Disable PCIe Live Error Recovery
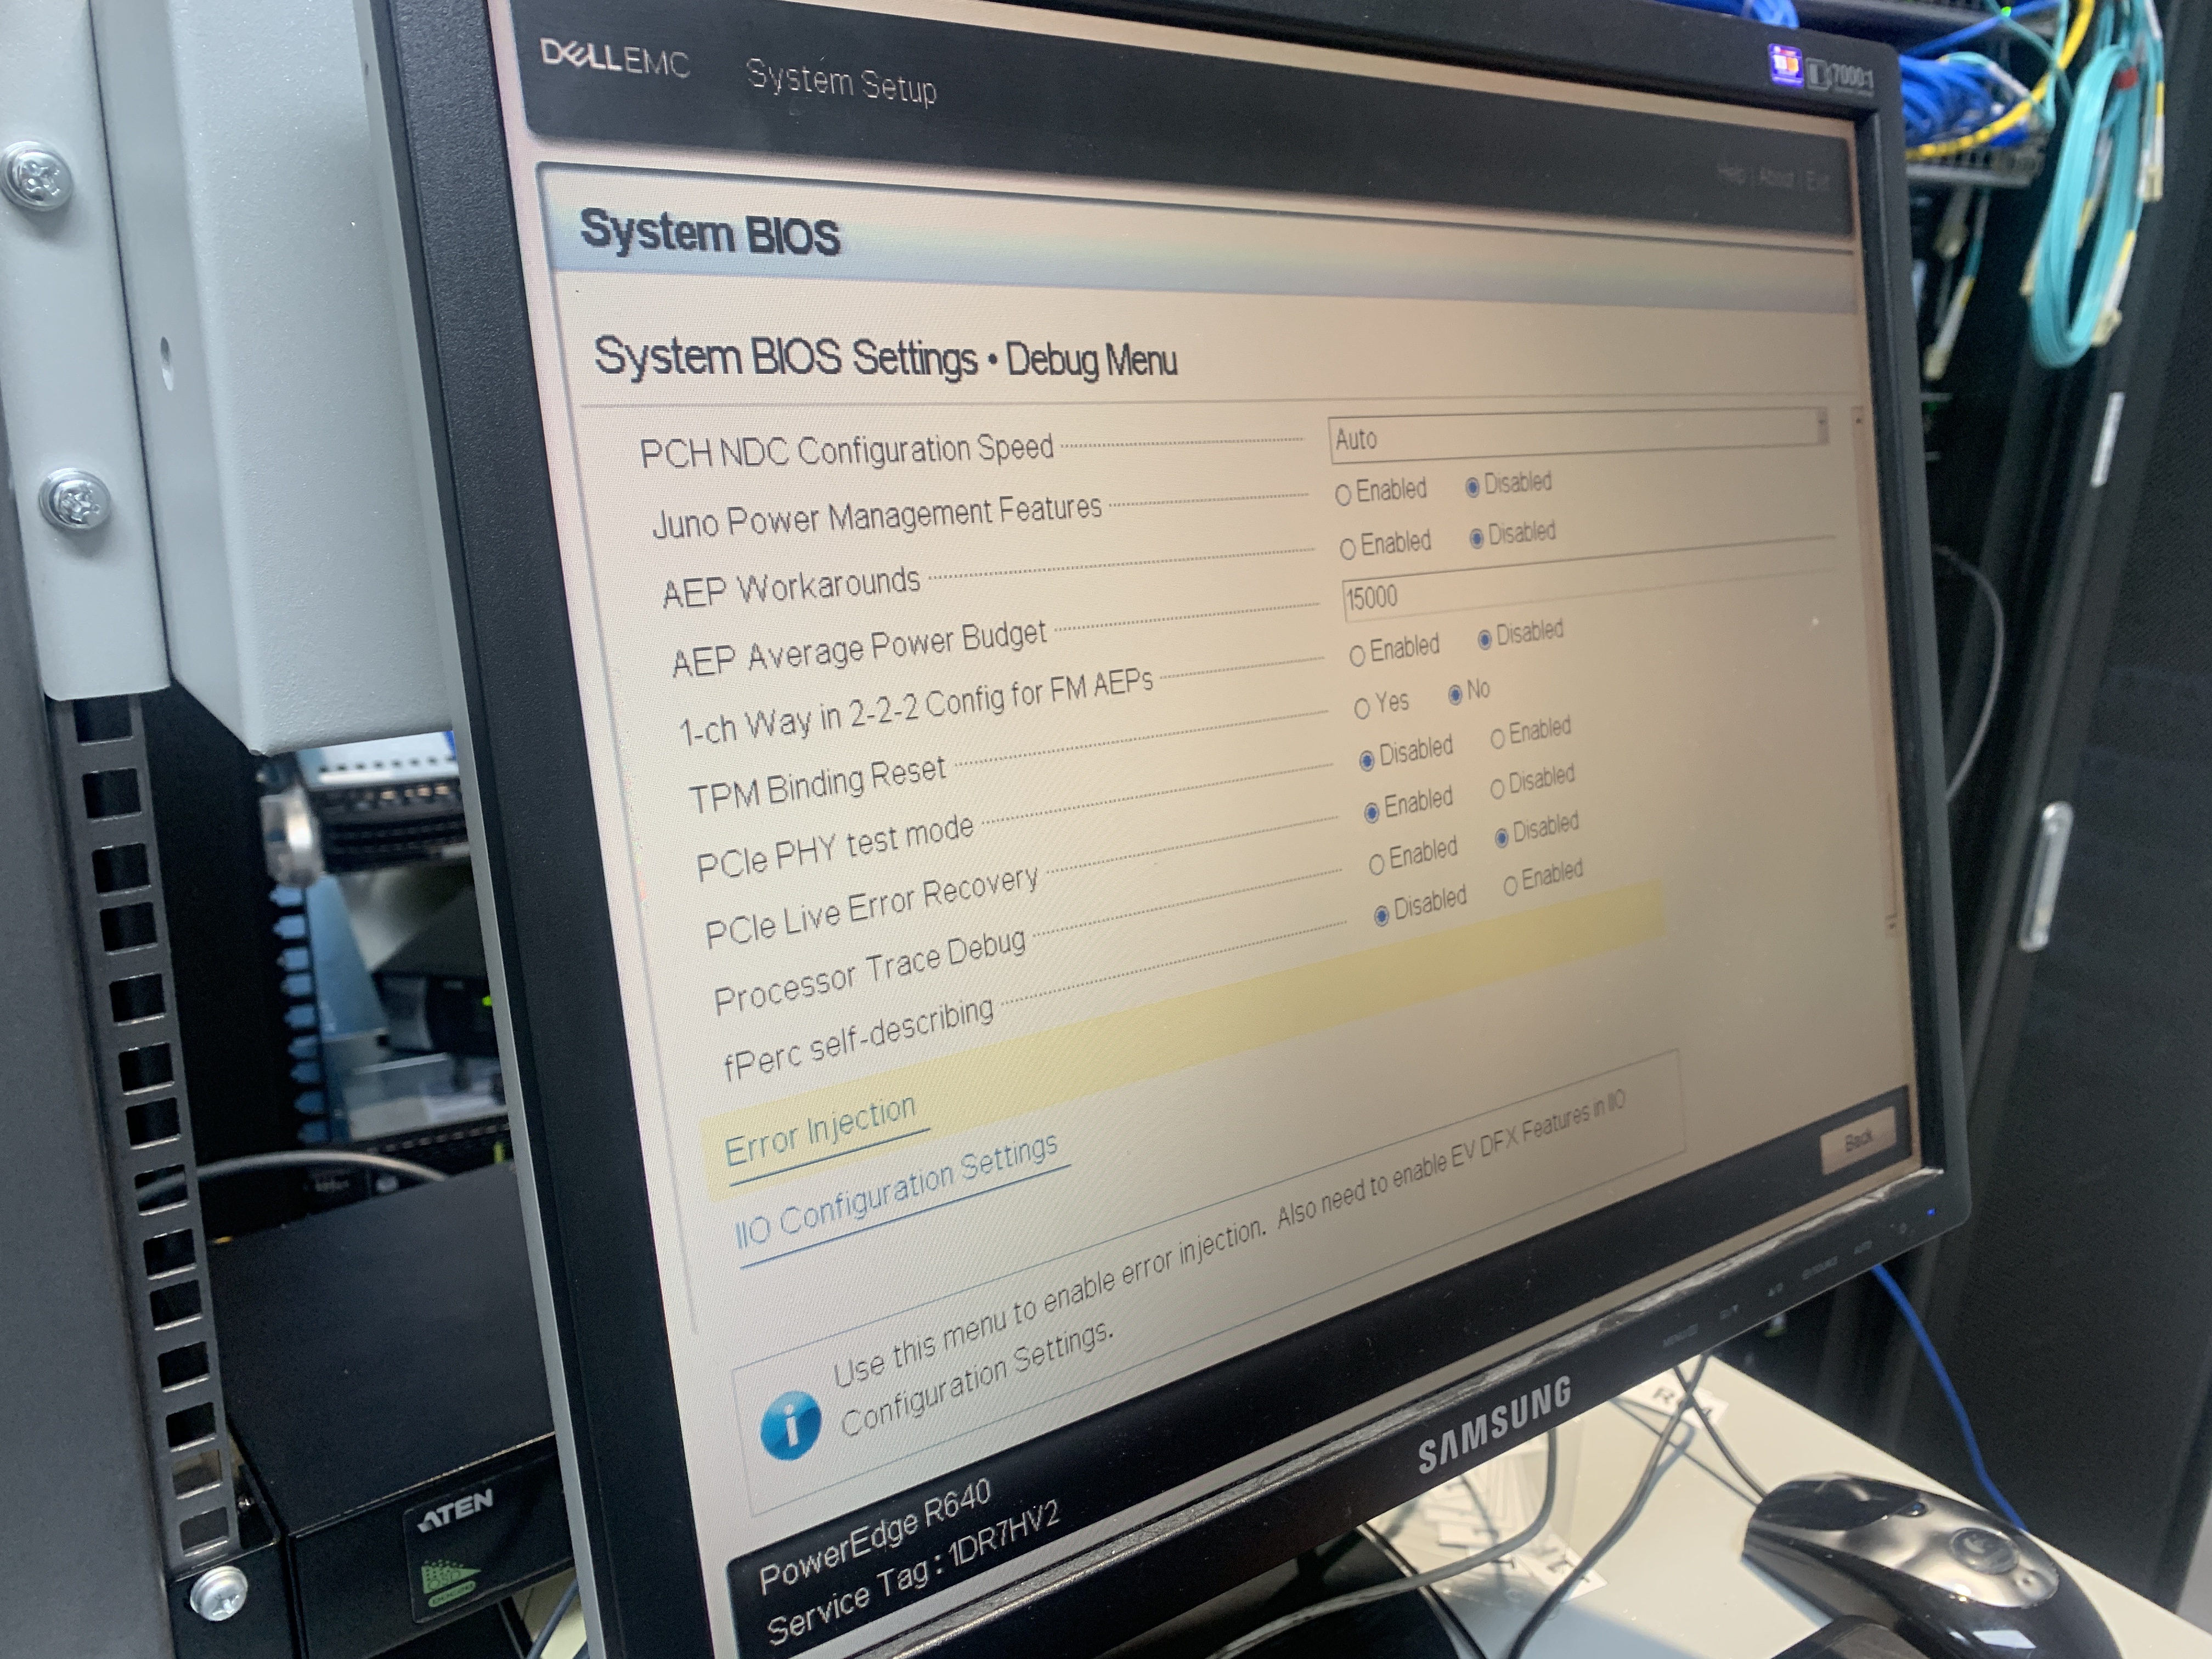 tap(1497, 788)
